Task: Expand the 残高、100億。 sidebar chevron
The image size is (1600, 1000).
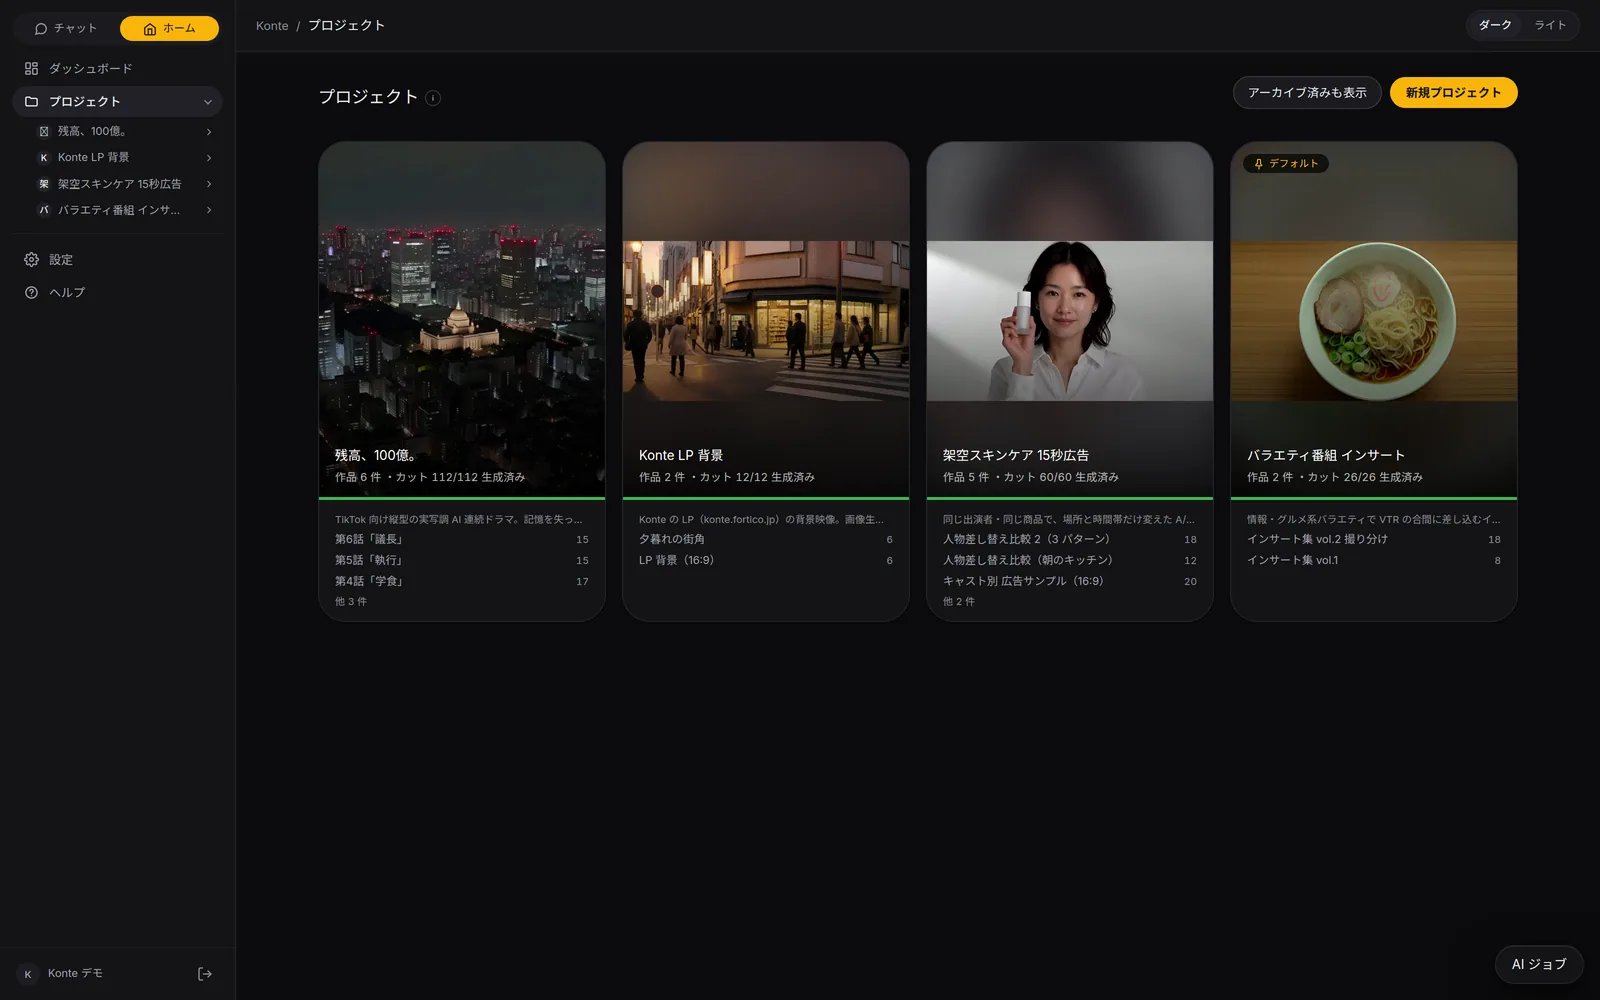Action: coord(209,131)
